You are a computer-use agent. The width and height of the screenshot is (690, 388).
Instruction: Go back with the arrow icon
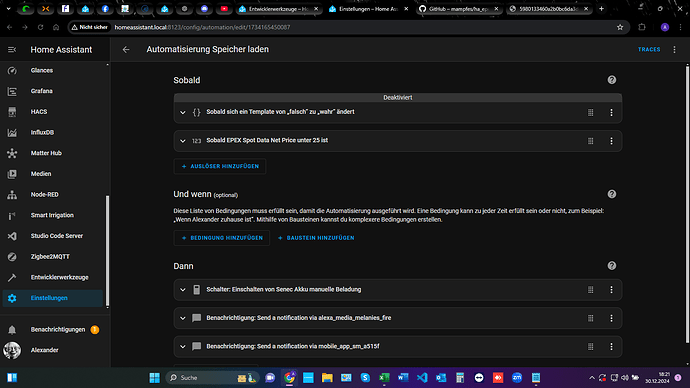(126, 50)
